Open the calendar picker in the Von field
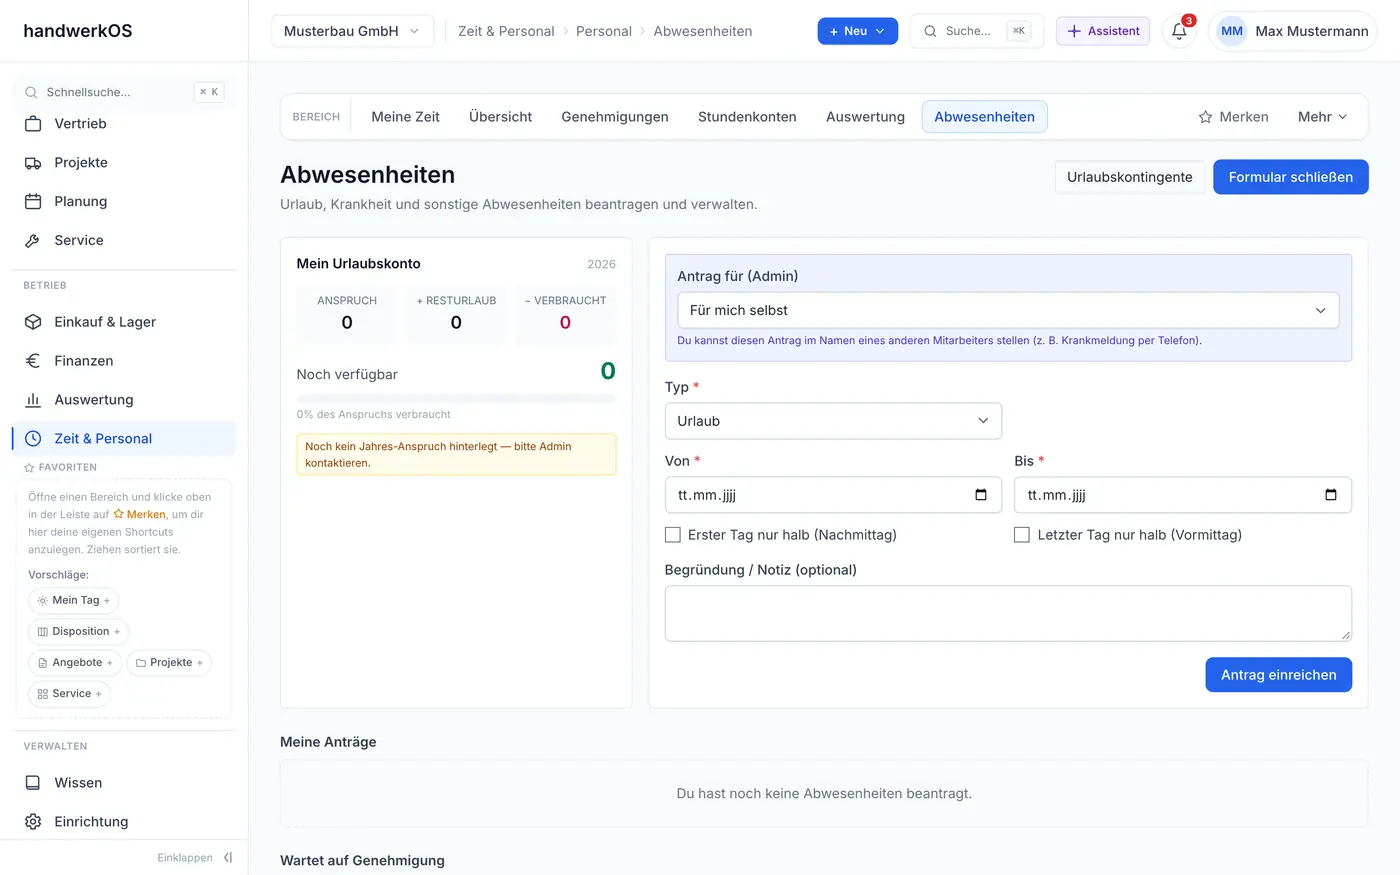Screen dimensions: 1400x875 981,495
